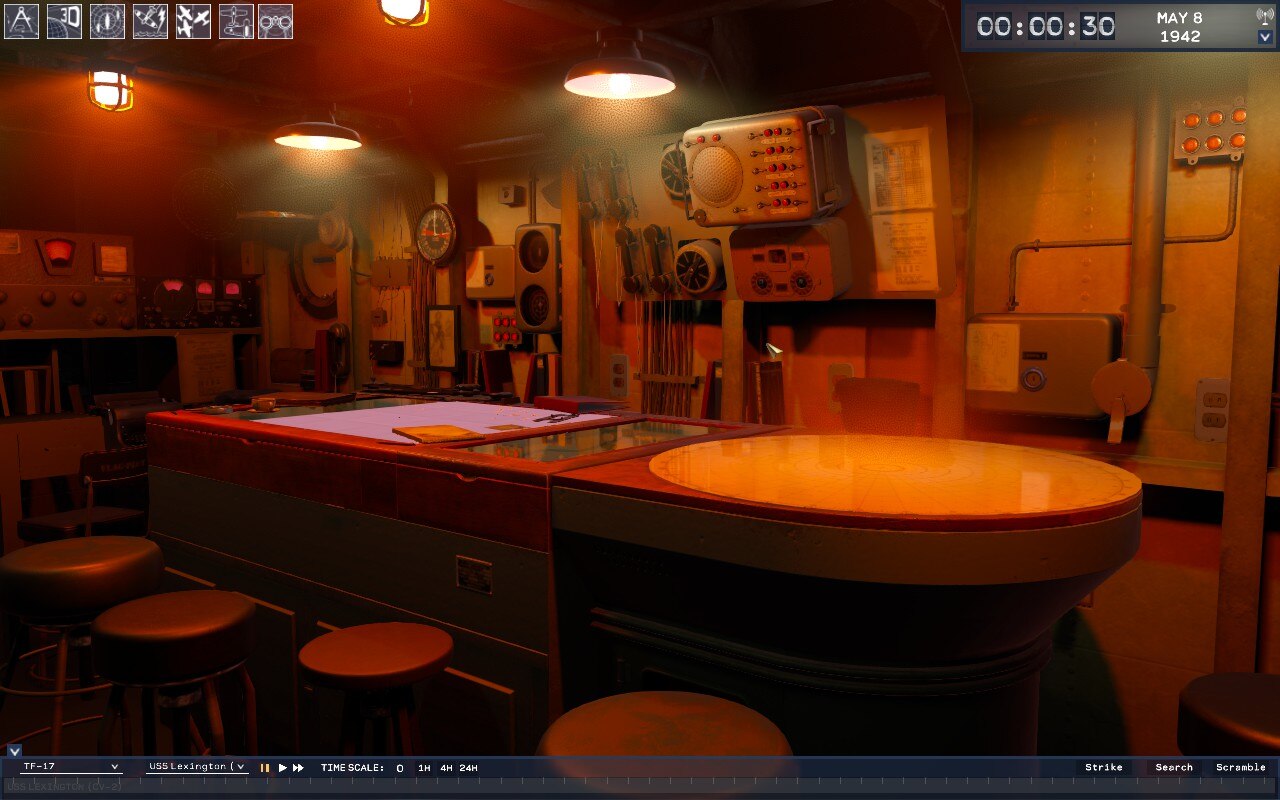This screenshot has height=800, width=1280.
Task: Click the radio antenna signal icon
Action: (x=1265, y=16)
